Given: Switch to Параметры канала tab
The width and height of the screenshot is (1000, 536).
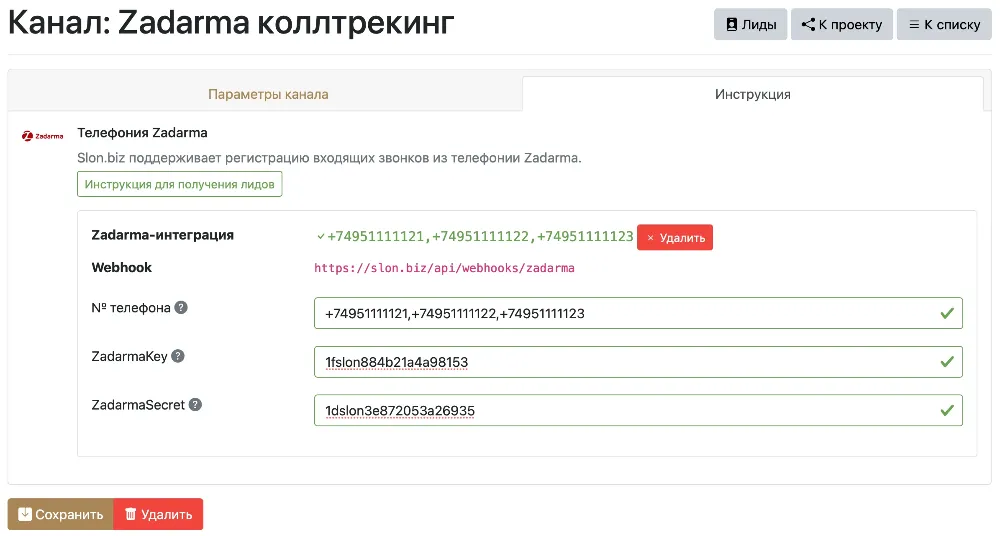Looking at the screenshot, I should (268, 94).
